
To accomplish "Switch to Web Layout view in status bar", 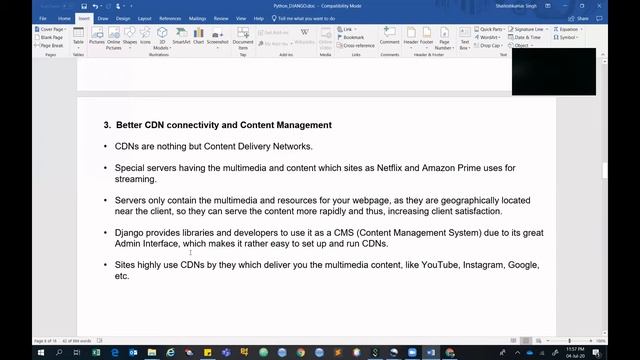I will click(x=539, y=340).
